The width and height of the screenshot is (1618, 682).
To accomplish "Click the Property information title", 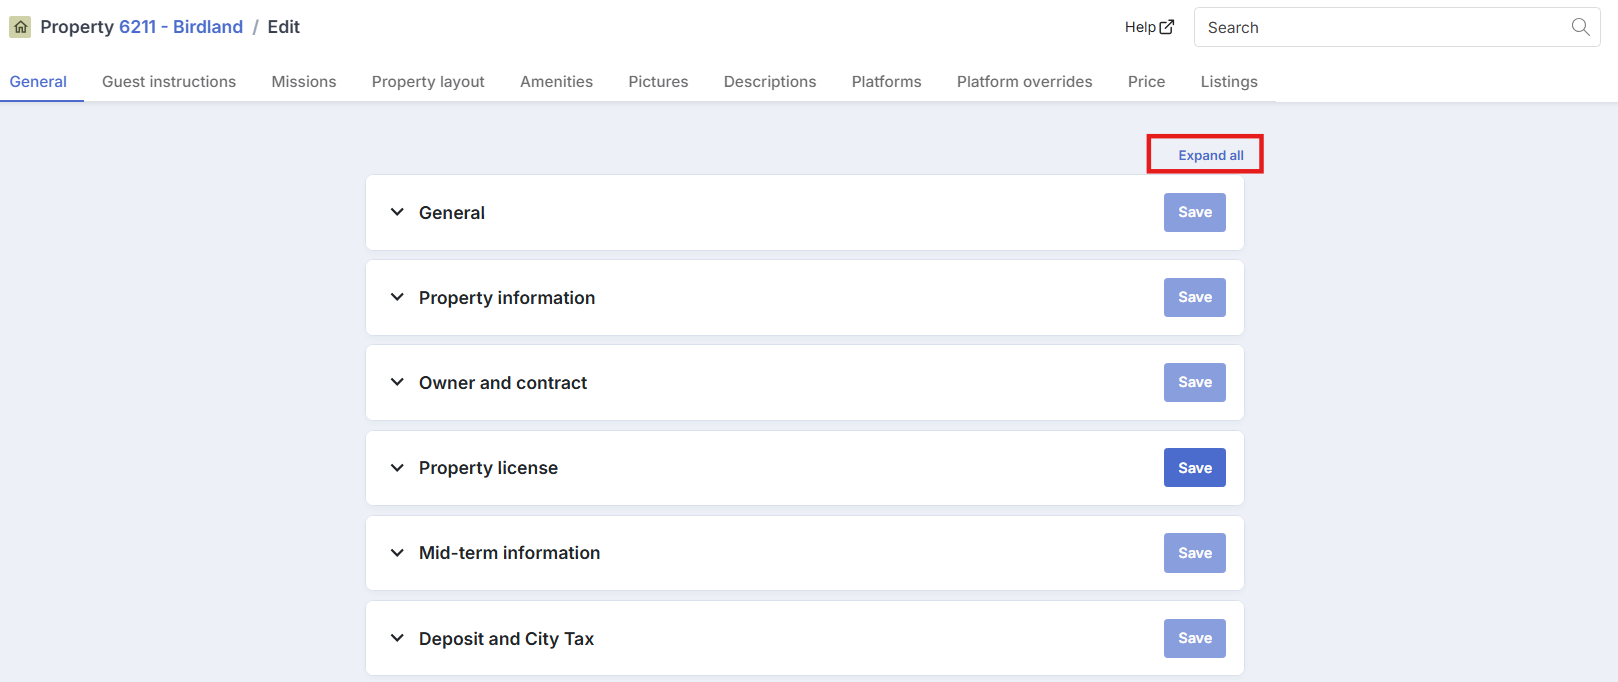I will [507, 298].
